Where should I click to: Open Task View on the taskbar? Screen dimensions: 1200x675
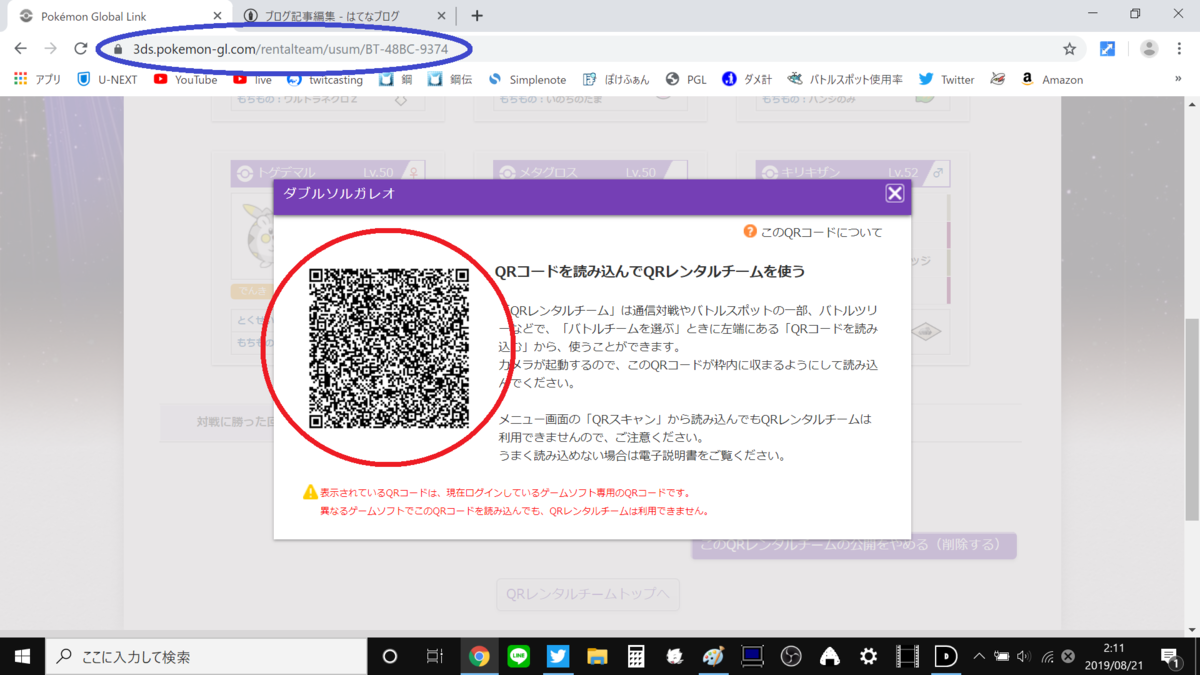435,656
